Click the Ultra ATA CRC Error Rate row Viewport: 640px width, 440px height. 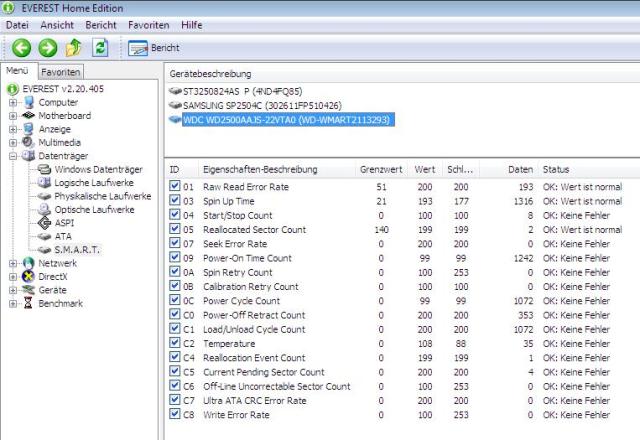click(402, 400)
